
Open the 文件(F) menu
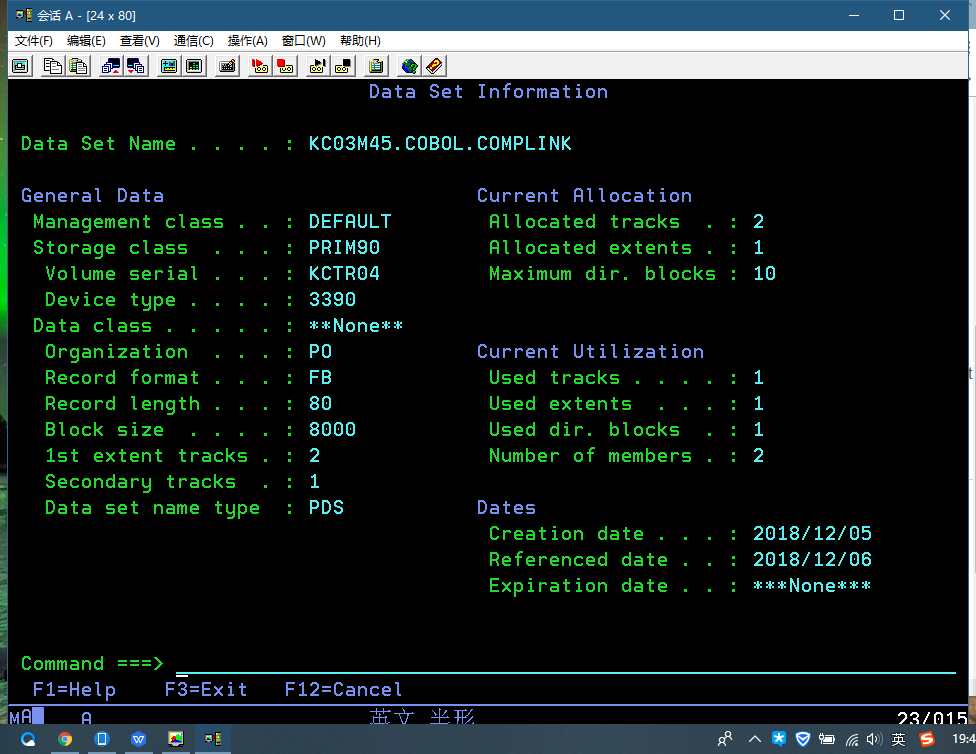(x=34, y=41)
